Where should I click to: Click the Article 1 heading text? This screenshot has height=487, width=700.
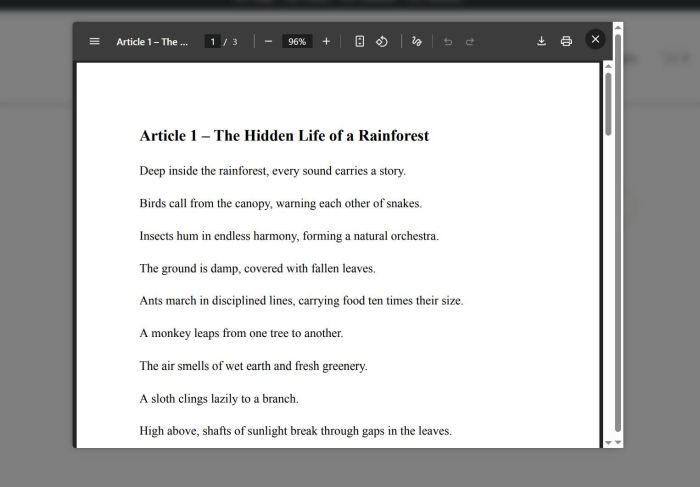284,135
